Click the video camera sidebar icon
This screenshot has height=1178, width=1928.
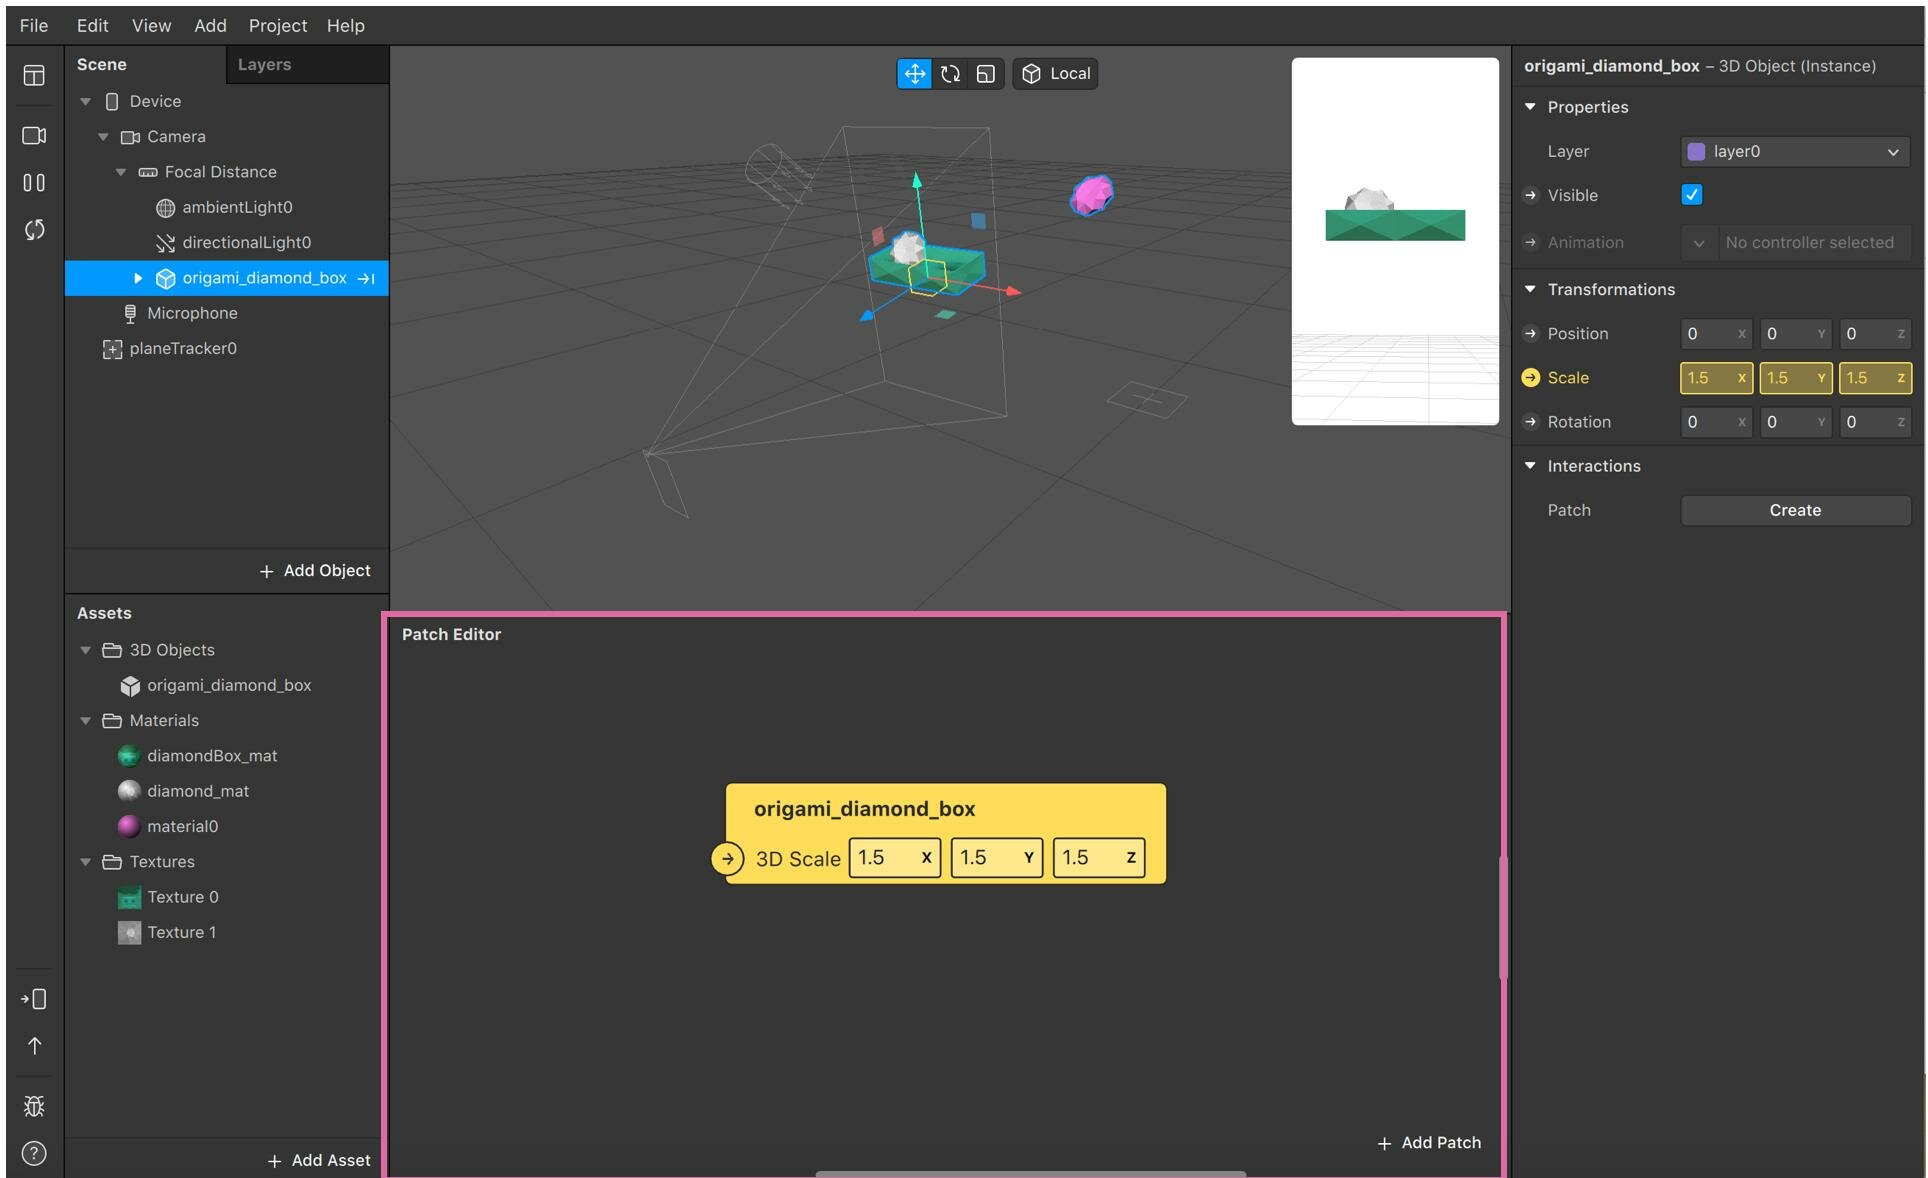click(x=34, y=135)
